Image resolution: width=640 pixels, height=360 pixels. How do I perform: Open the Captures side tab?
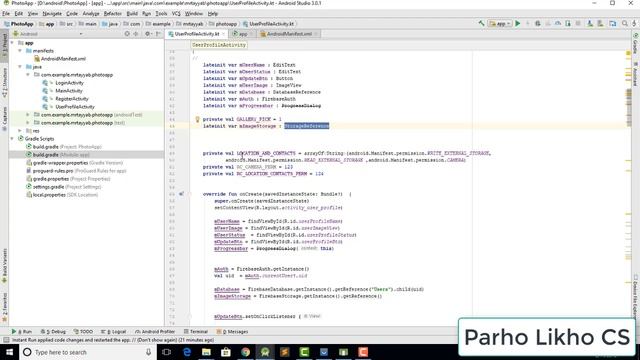tap(4, 118)
